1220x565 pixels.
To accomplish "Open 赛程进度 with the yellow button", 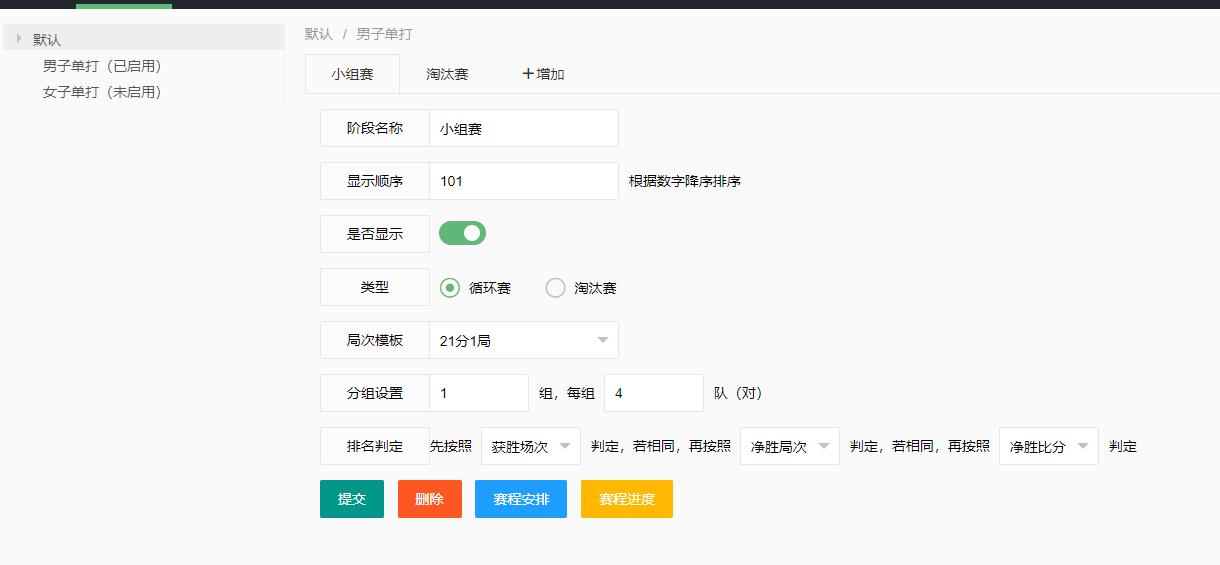I will pos(627,499).
